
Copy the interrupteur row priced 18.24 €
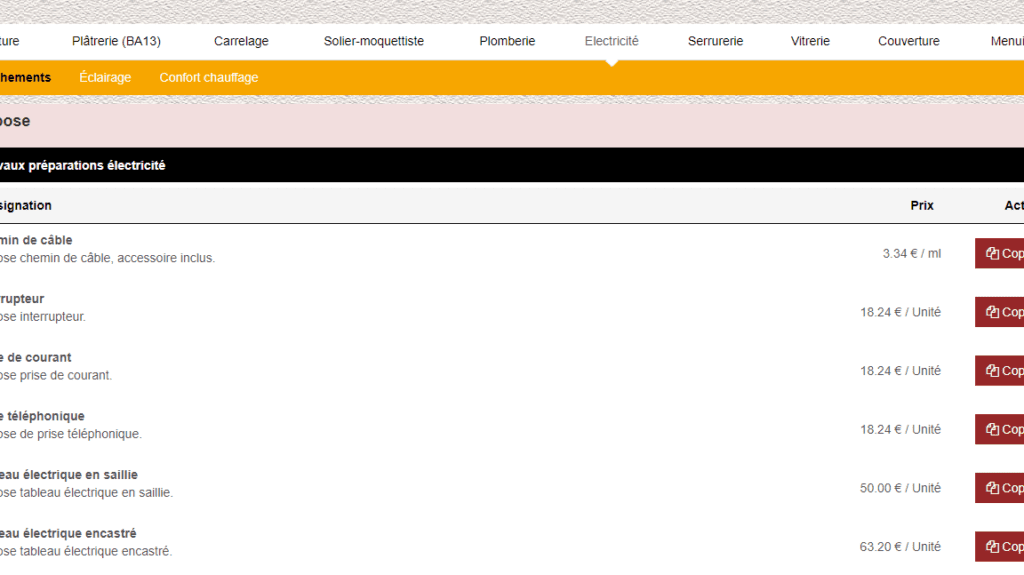point(1000,312)
